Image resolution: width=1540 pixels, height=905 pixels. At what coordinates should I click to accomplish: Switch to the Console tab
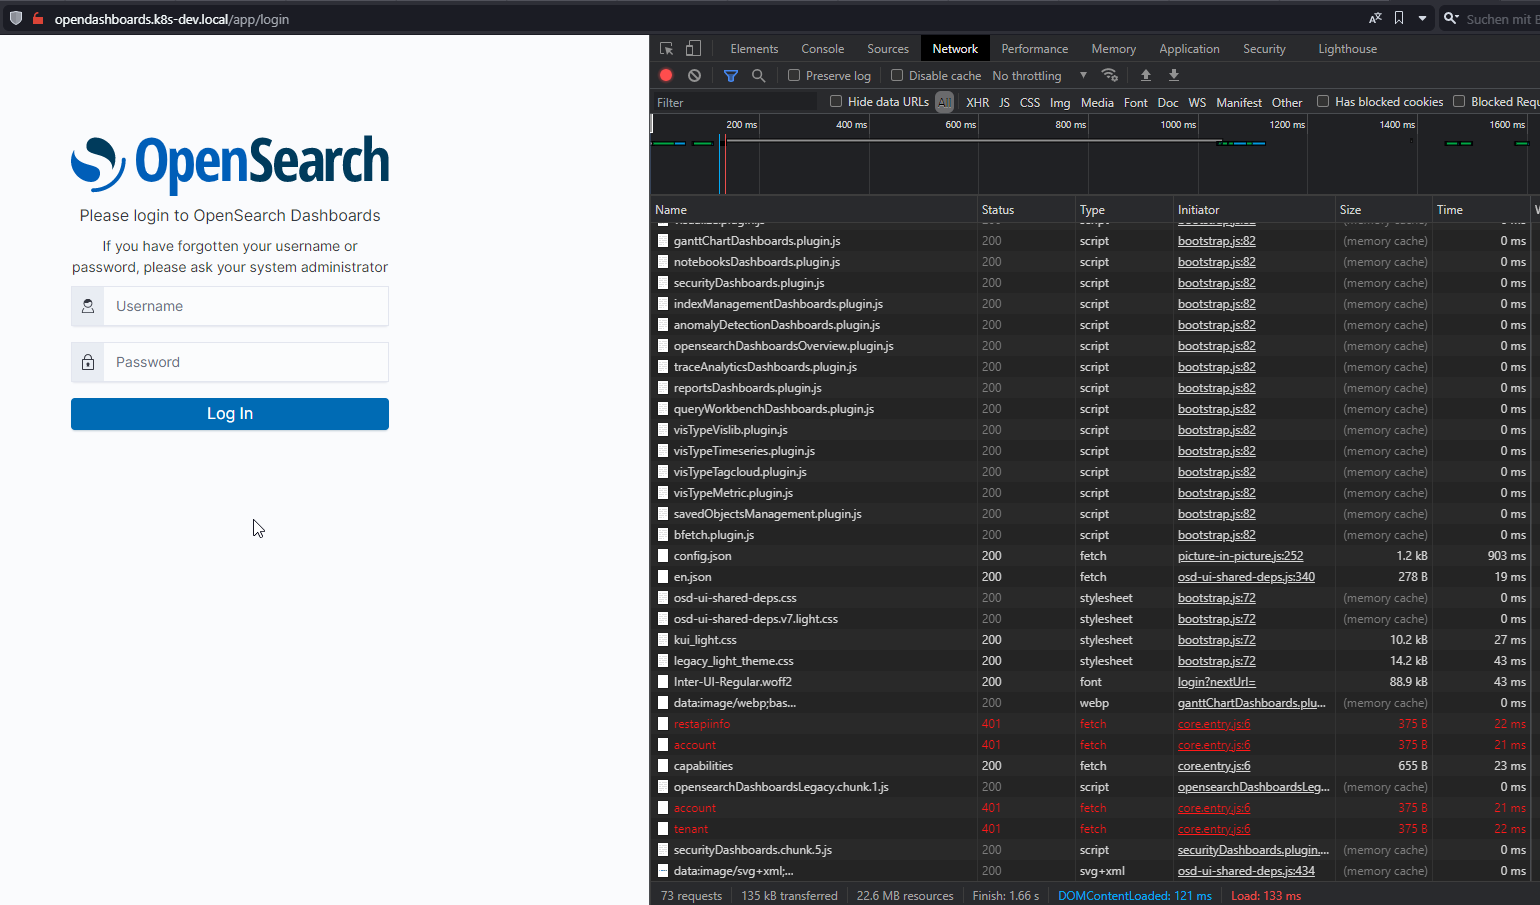point(822,48)
